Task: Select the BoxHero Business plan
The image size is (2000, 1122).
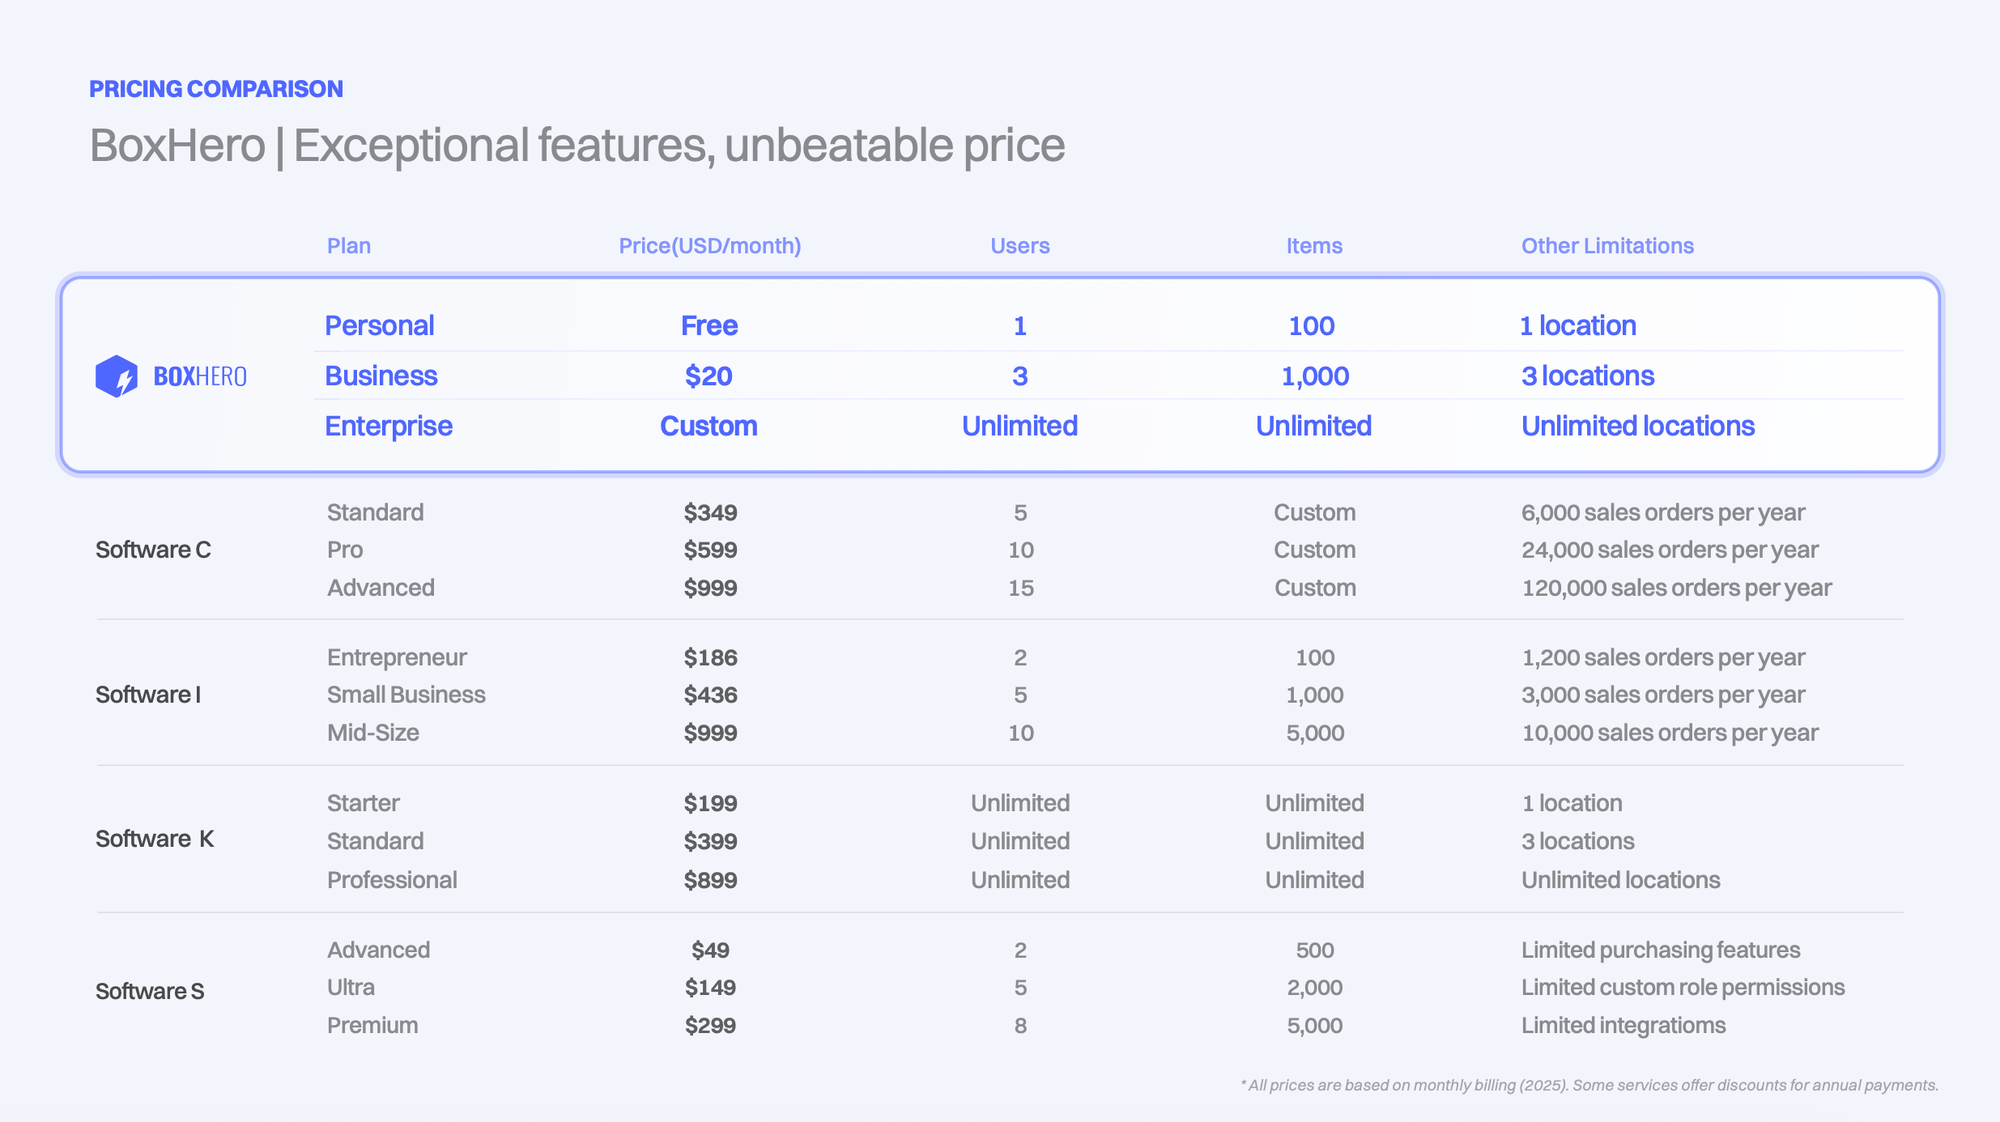Action: (380, 376)
